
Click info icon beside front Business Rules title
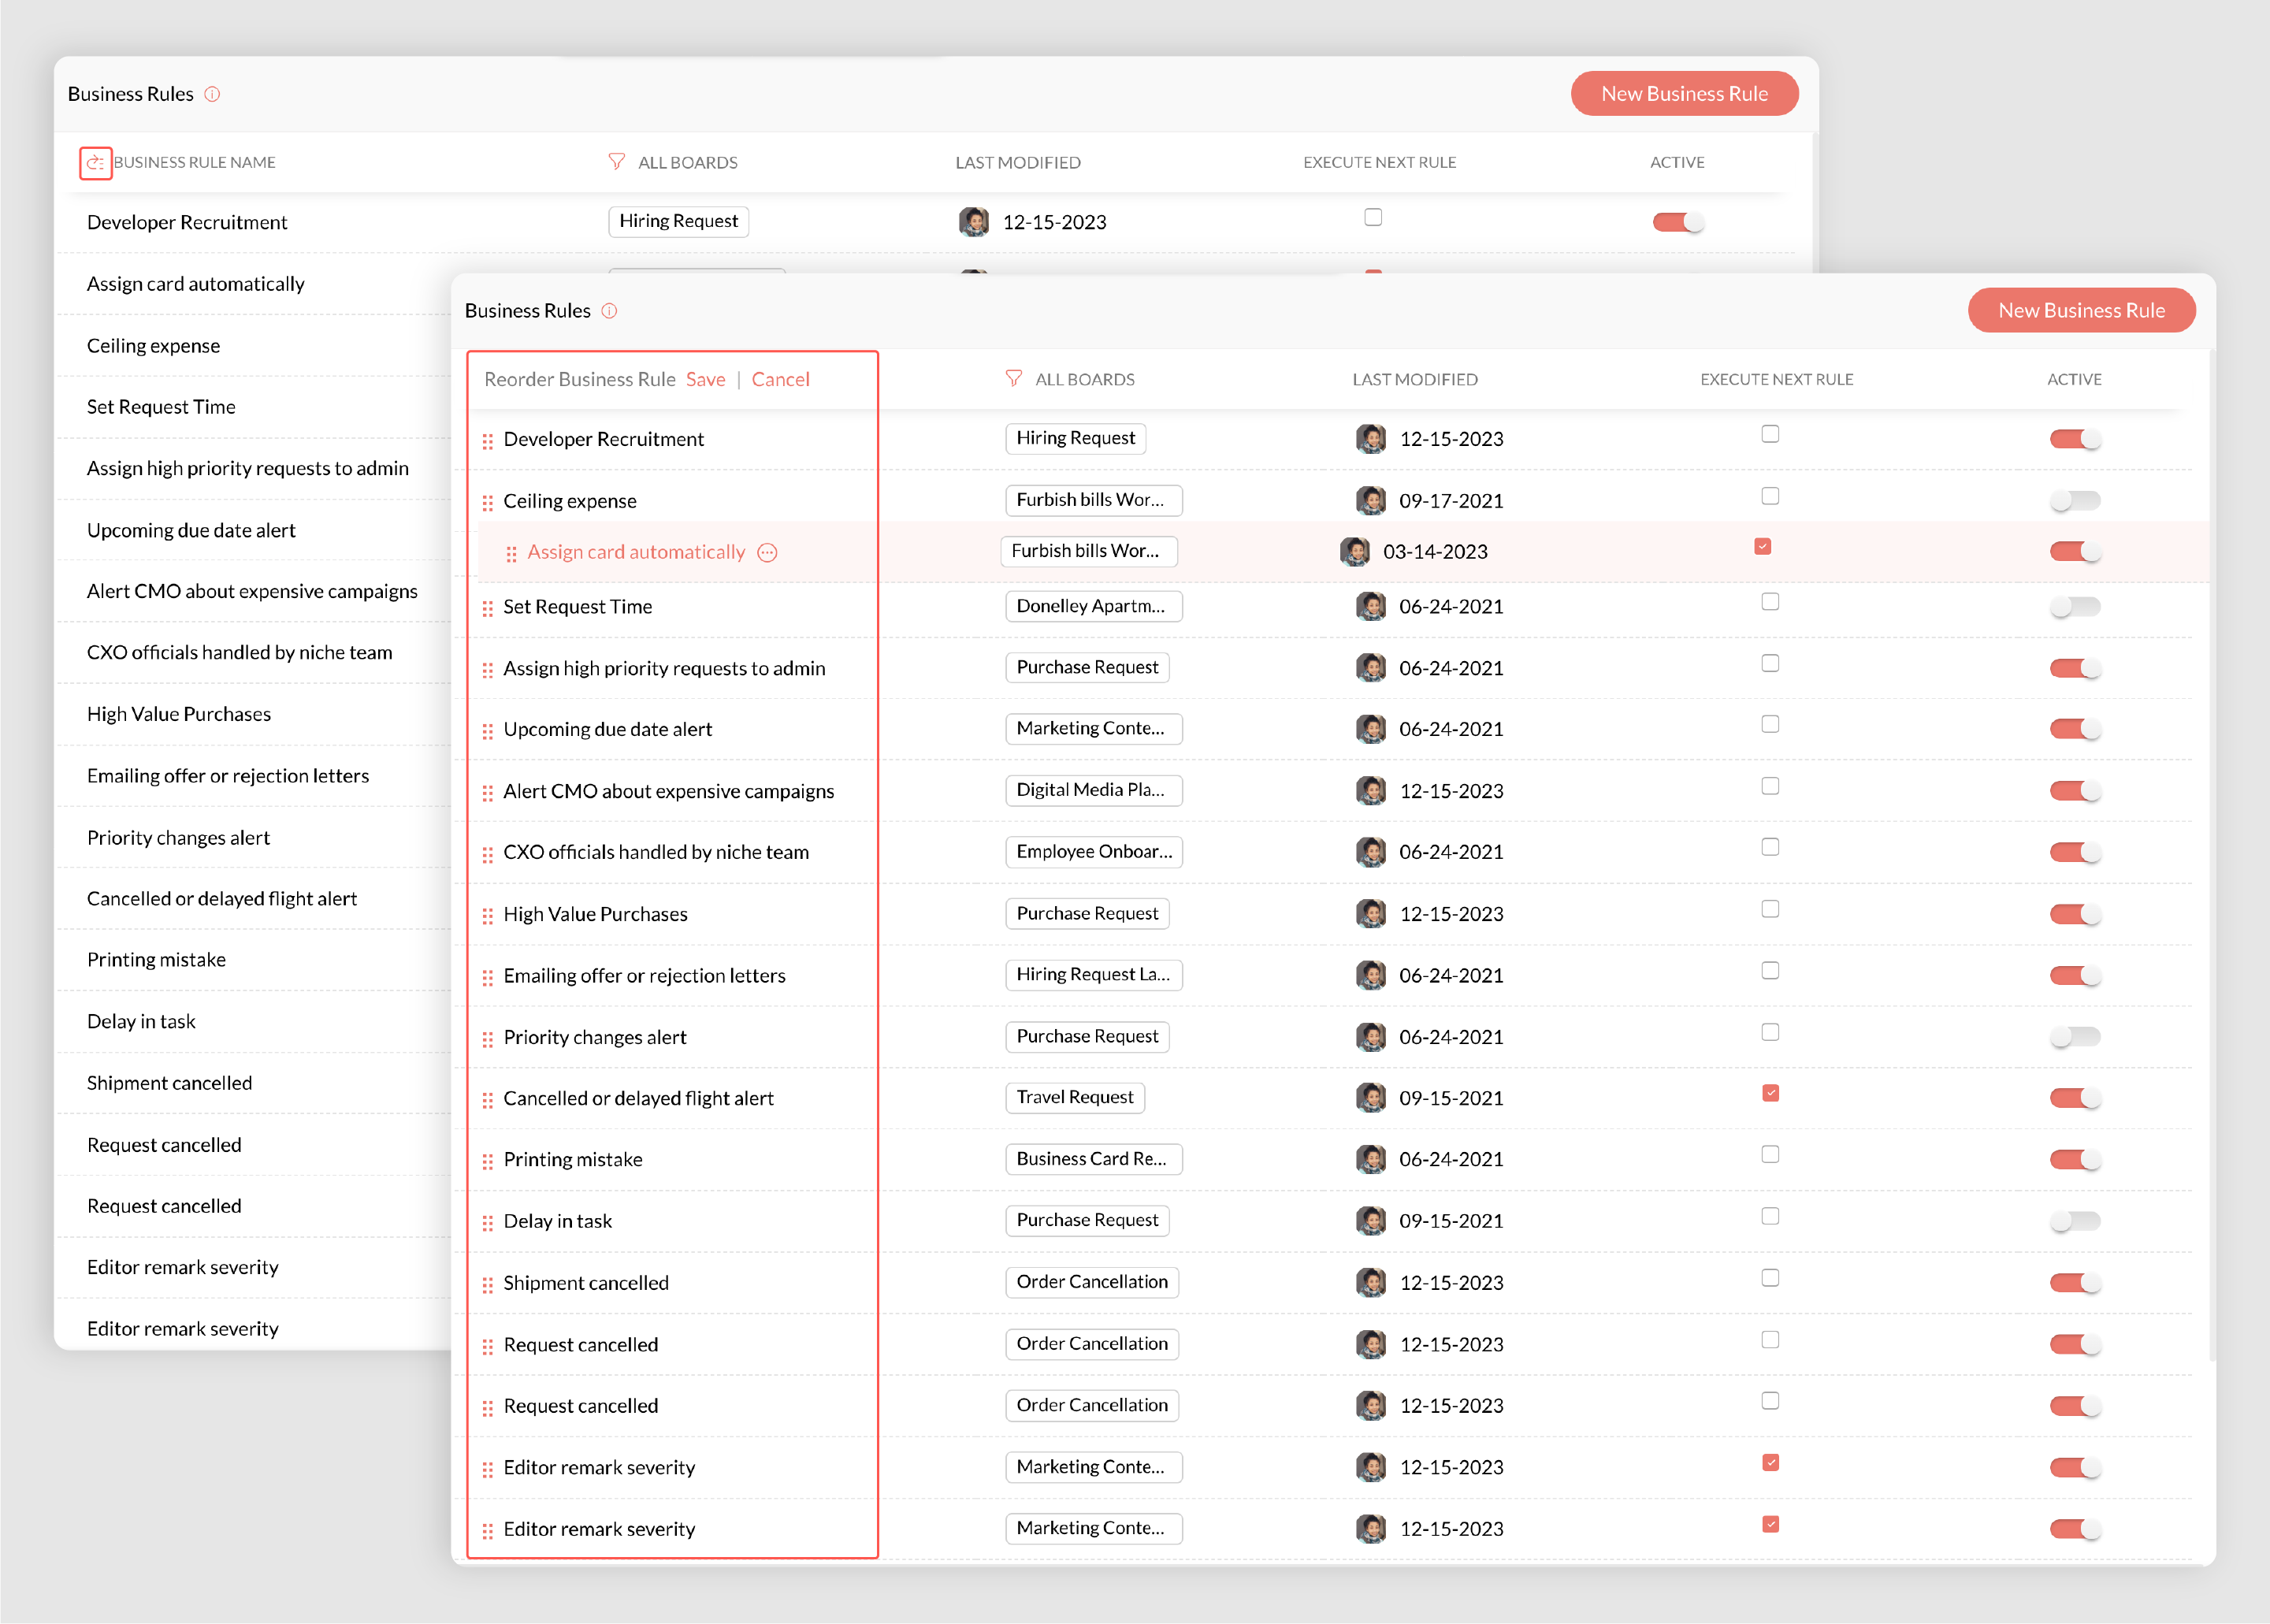(609, 311)
